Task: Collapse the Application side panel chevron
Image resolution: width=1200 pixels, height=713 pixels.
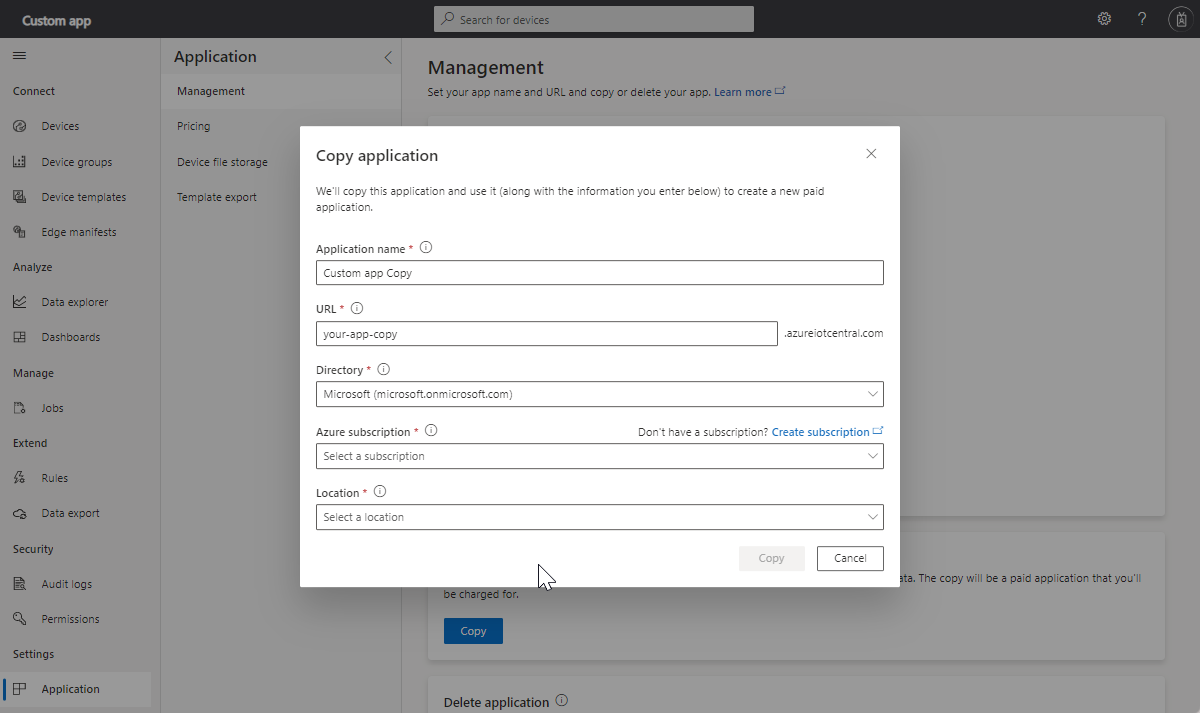Action: pos(388,58)
